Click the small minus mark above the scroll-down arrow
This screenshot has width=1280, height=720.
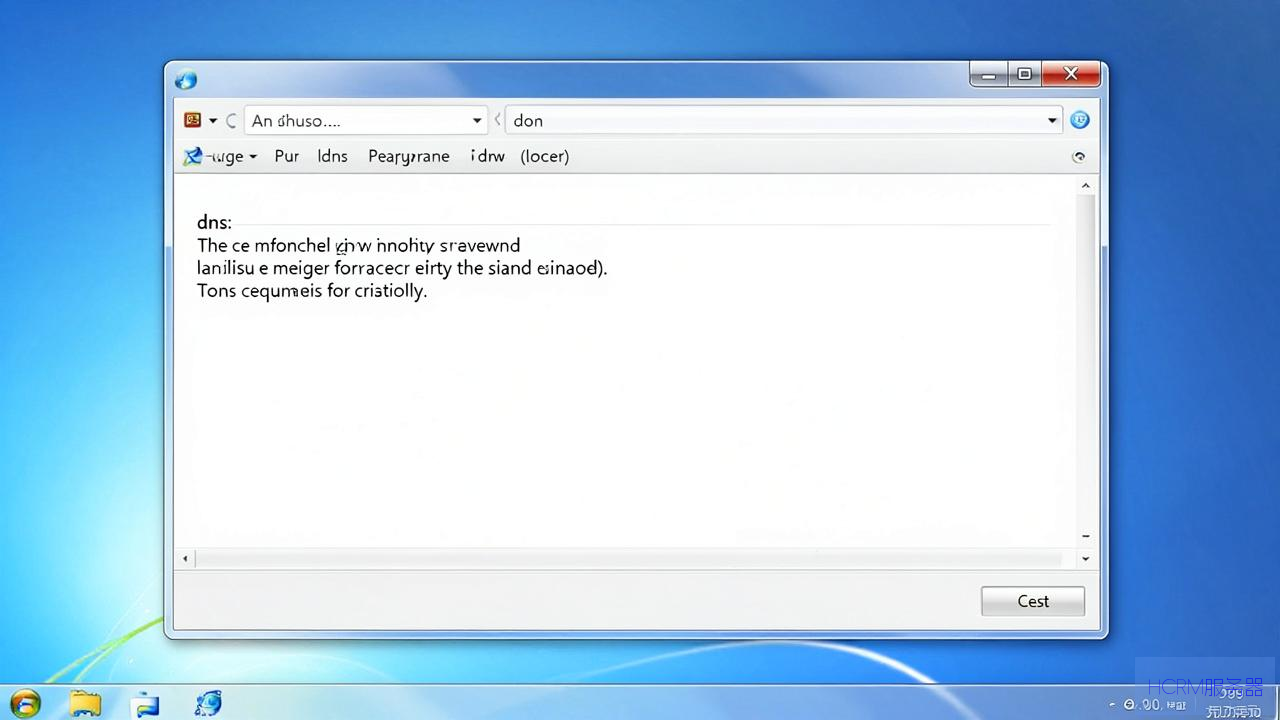[x=1086, y=537]
